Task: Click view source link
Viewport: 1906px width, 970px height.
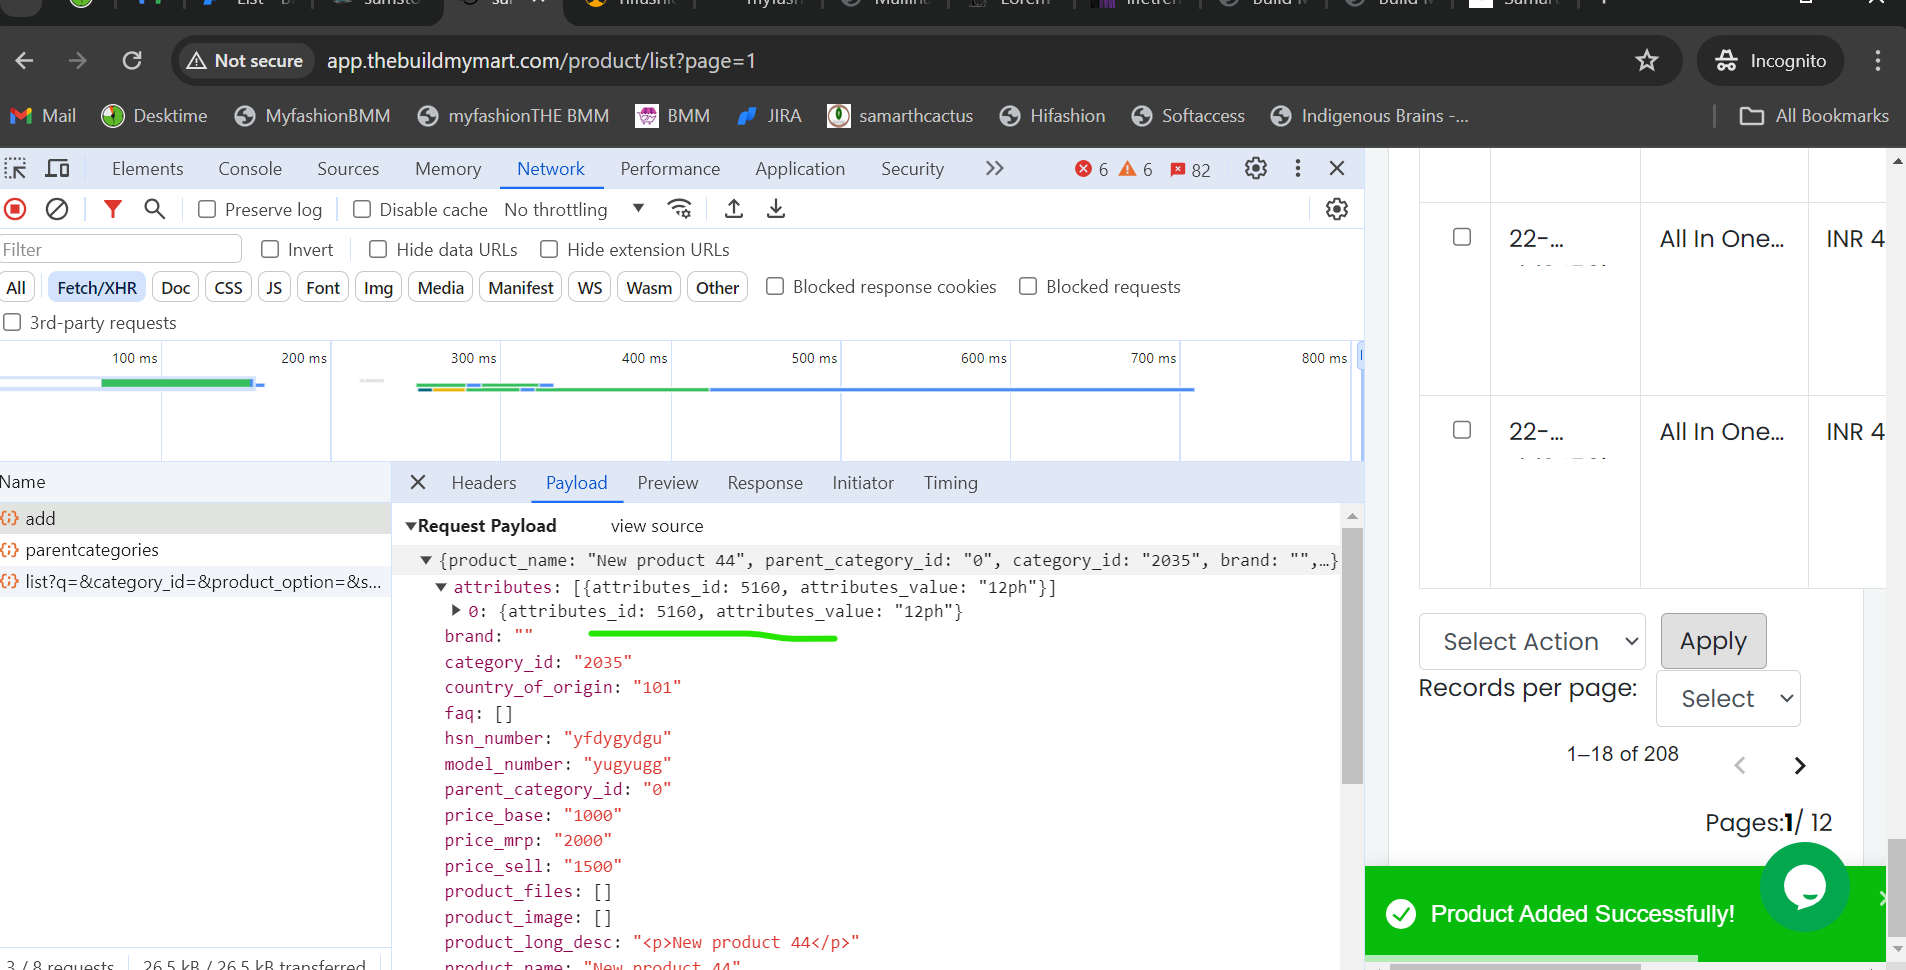Action: (x=657, y=526)
